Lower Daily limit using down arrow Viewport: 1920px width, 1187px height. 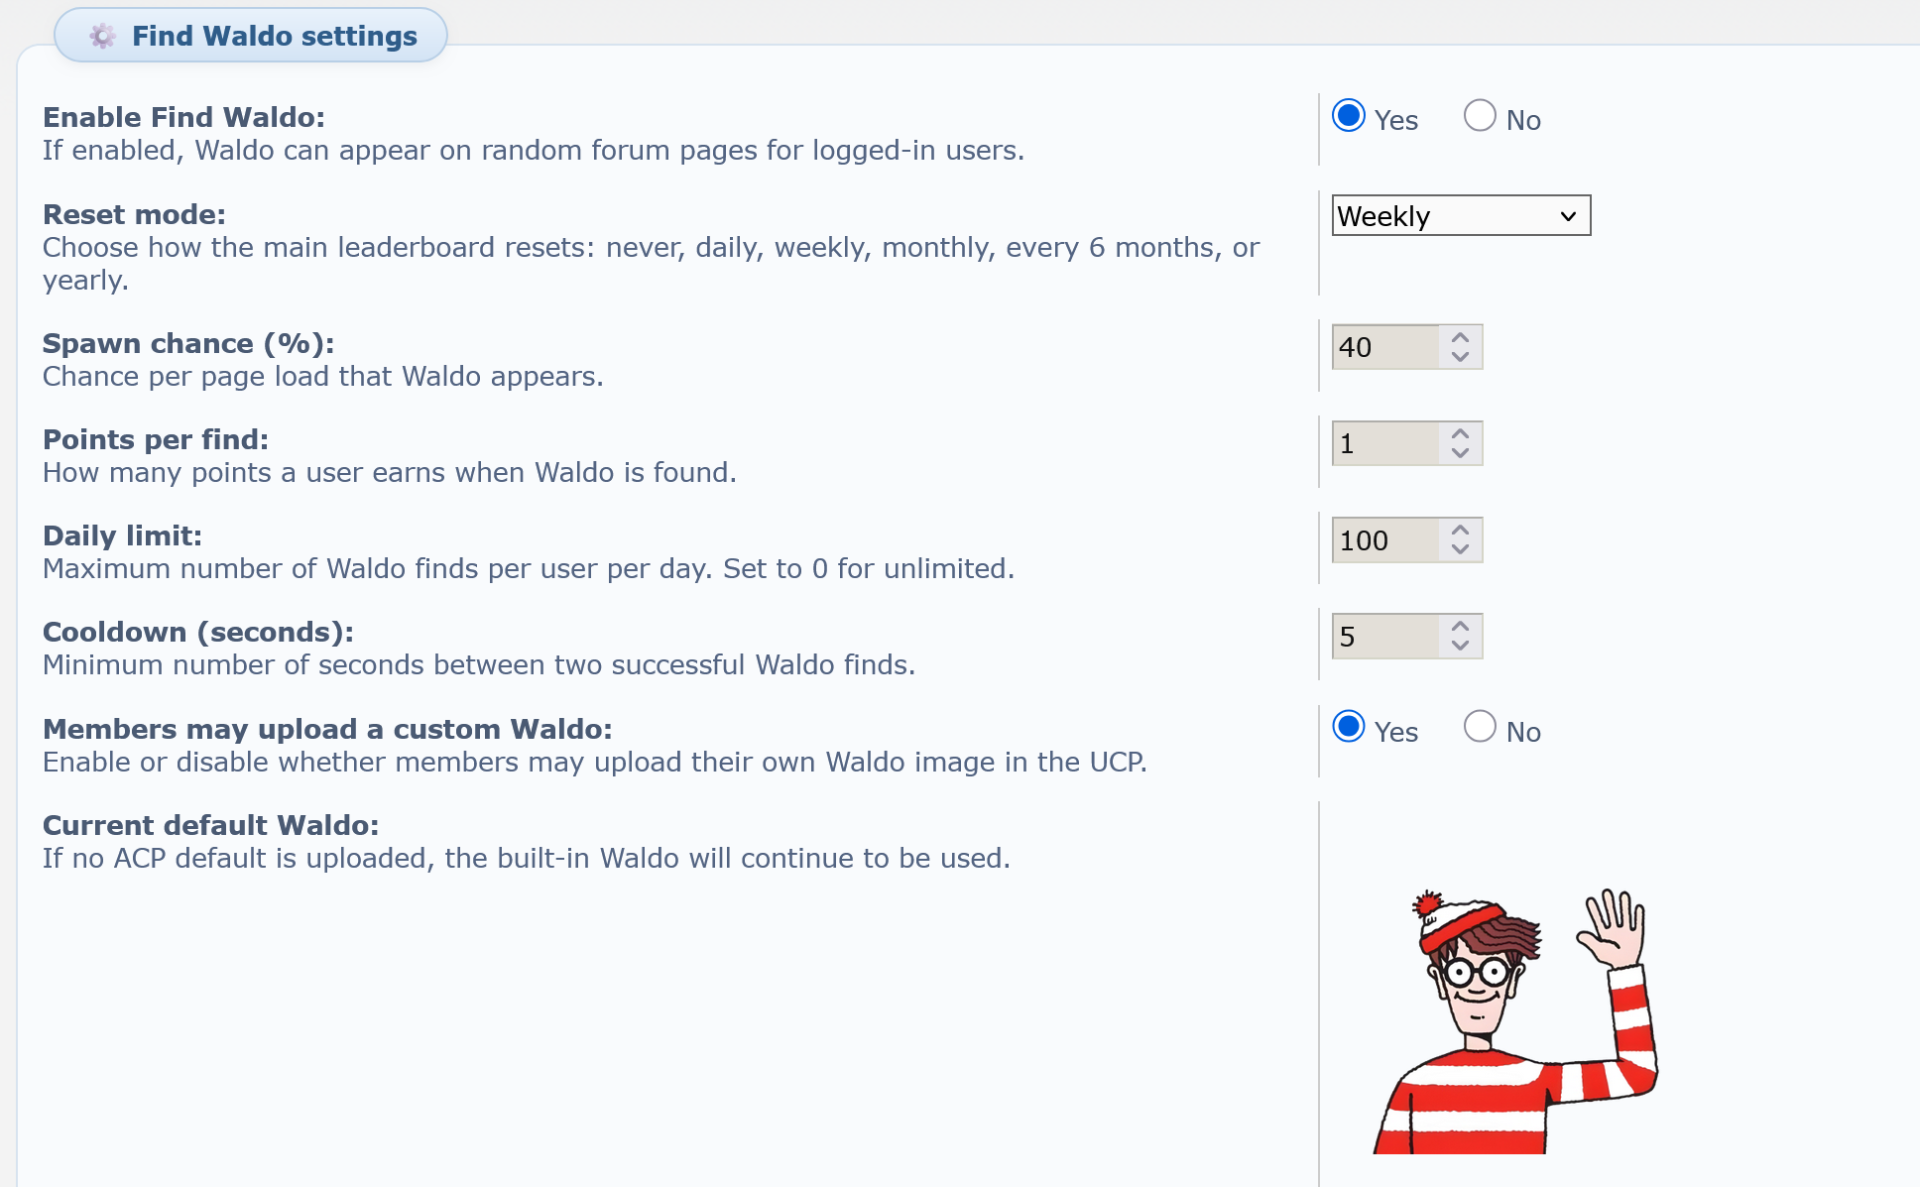point(1460,550)
